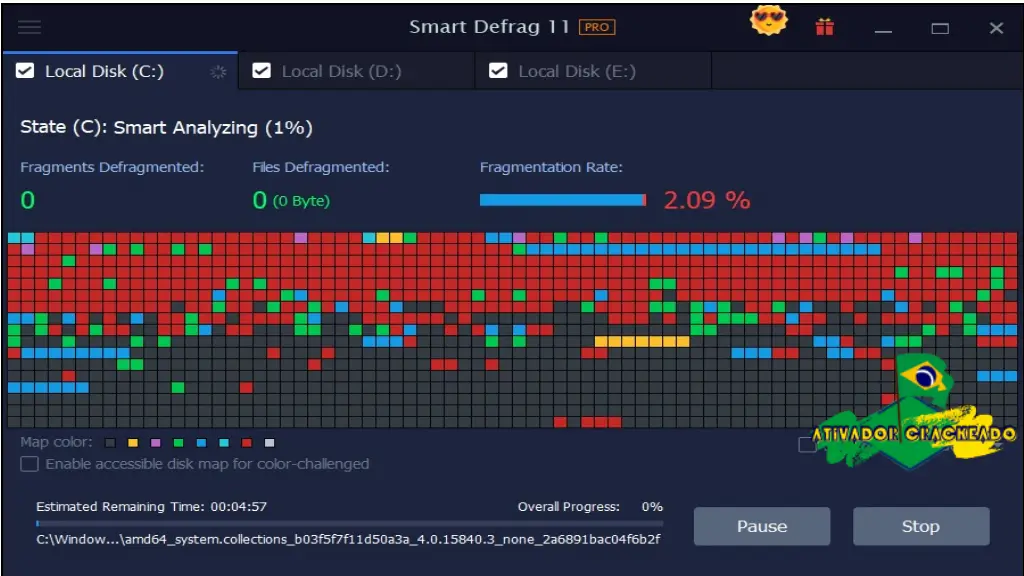Click the Overall Progress 0% value
Viewport: 1024px width, 576px height.
[652, 506]
